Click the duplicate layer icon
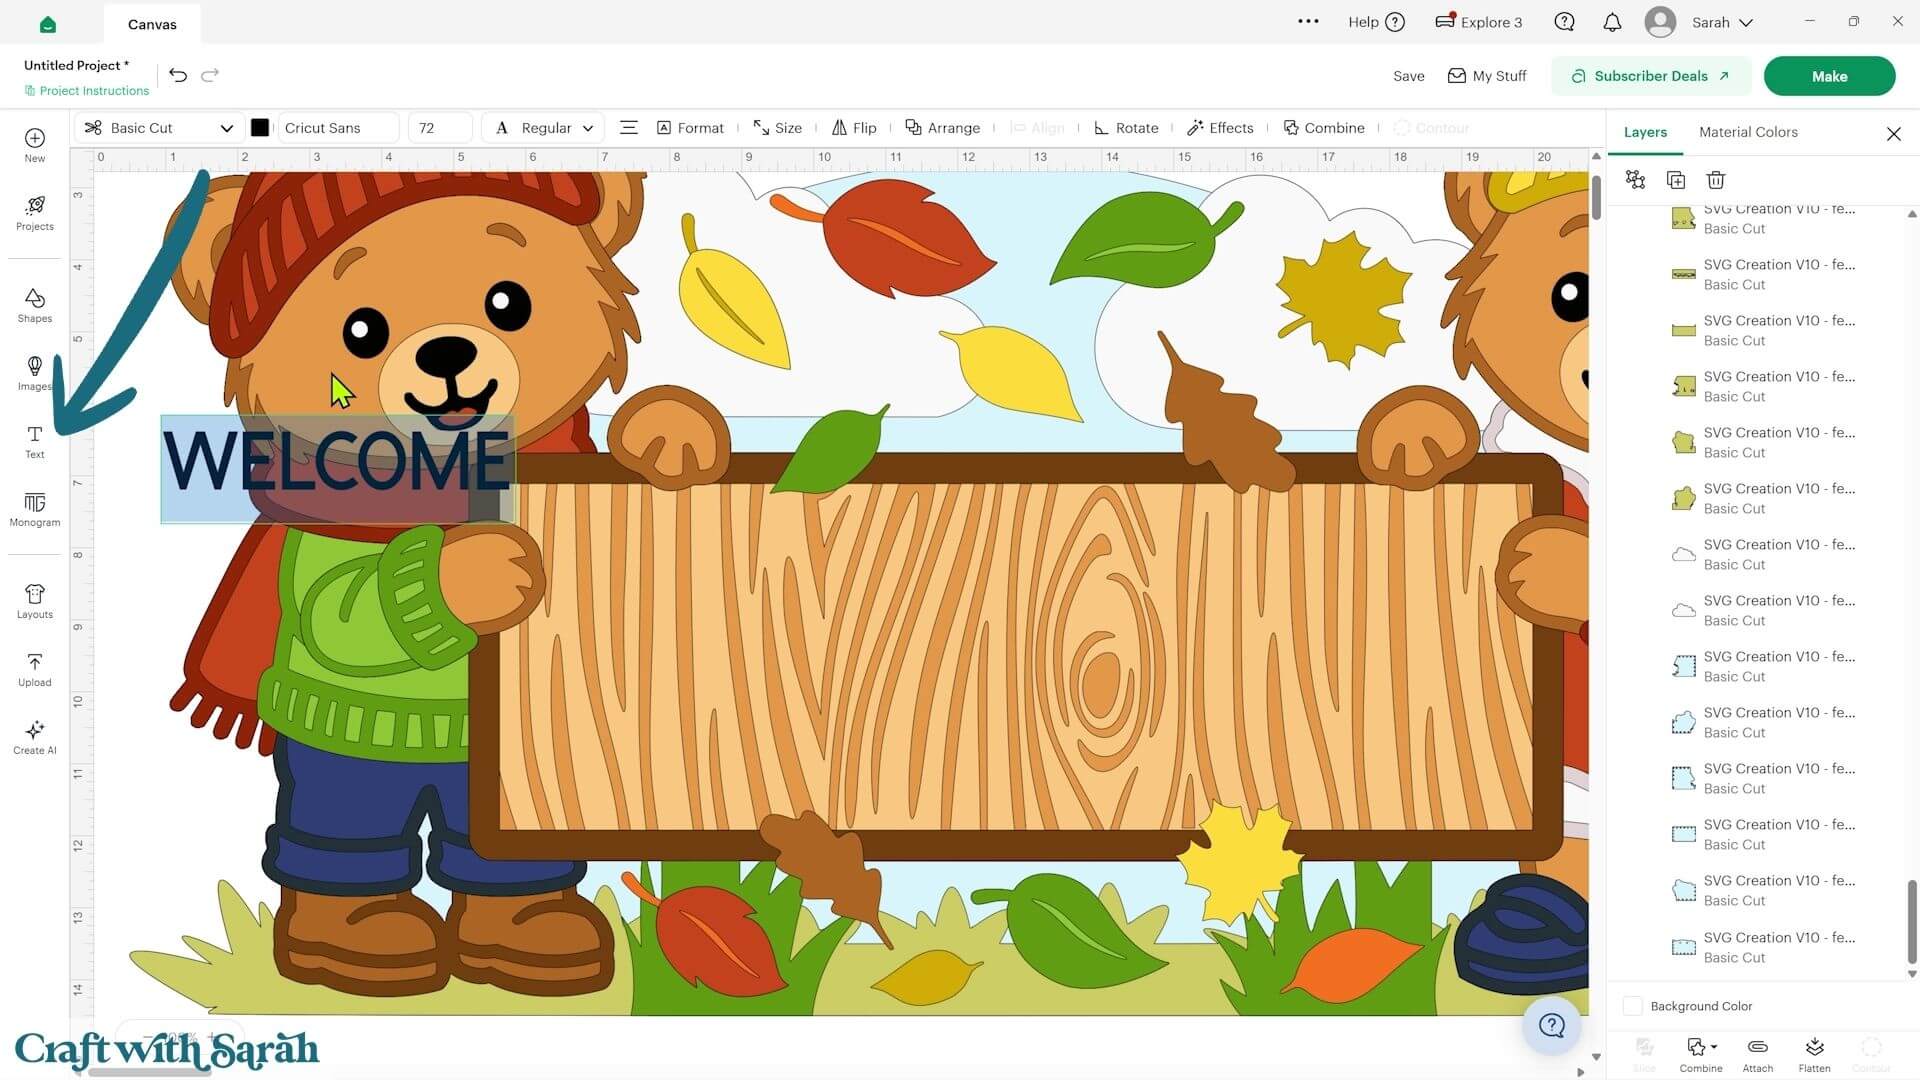Screen dimensions: 1920x1080 [x=1676, y=180]
